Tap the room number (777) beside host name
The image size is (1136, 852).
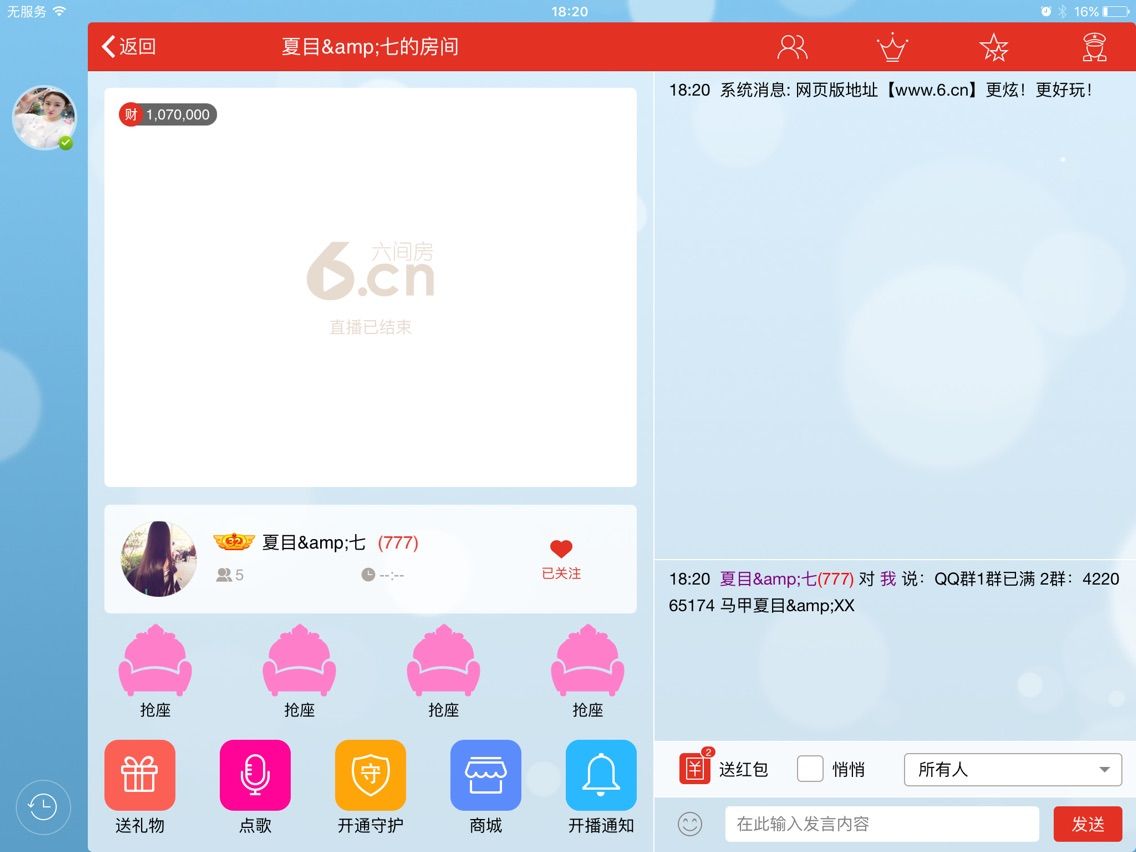(398, 542)
